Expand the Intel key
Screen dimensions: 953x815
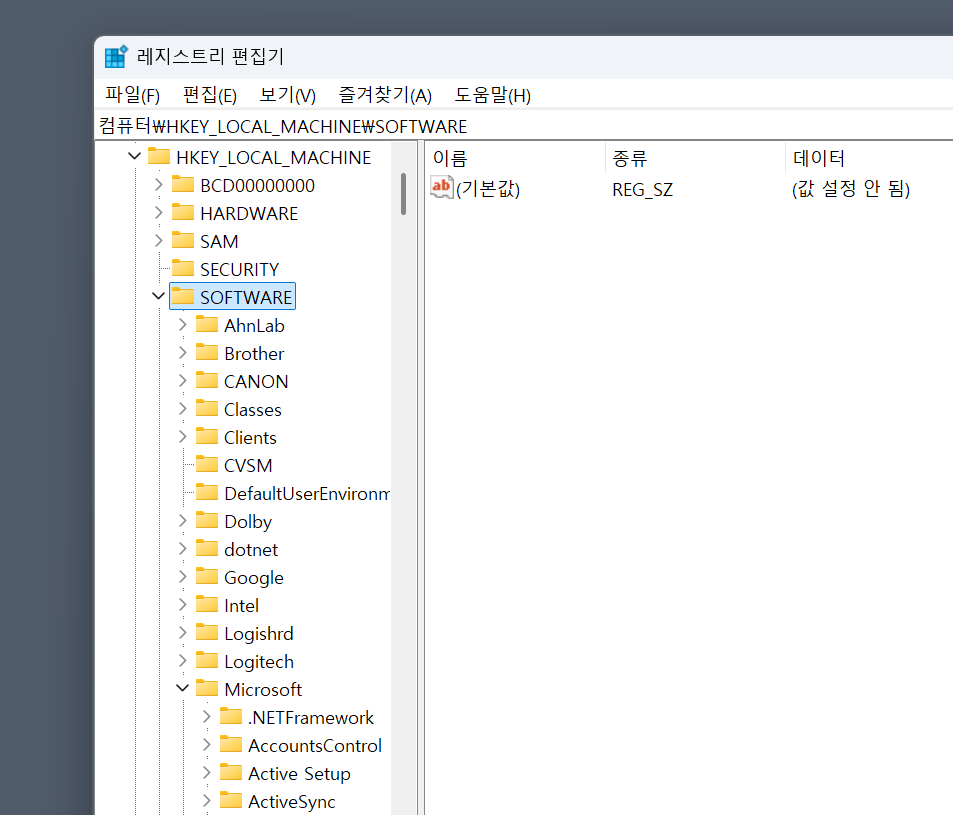point(182,605)
